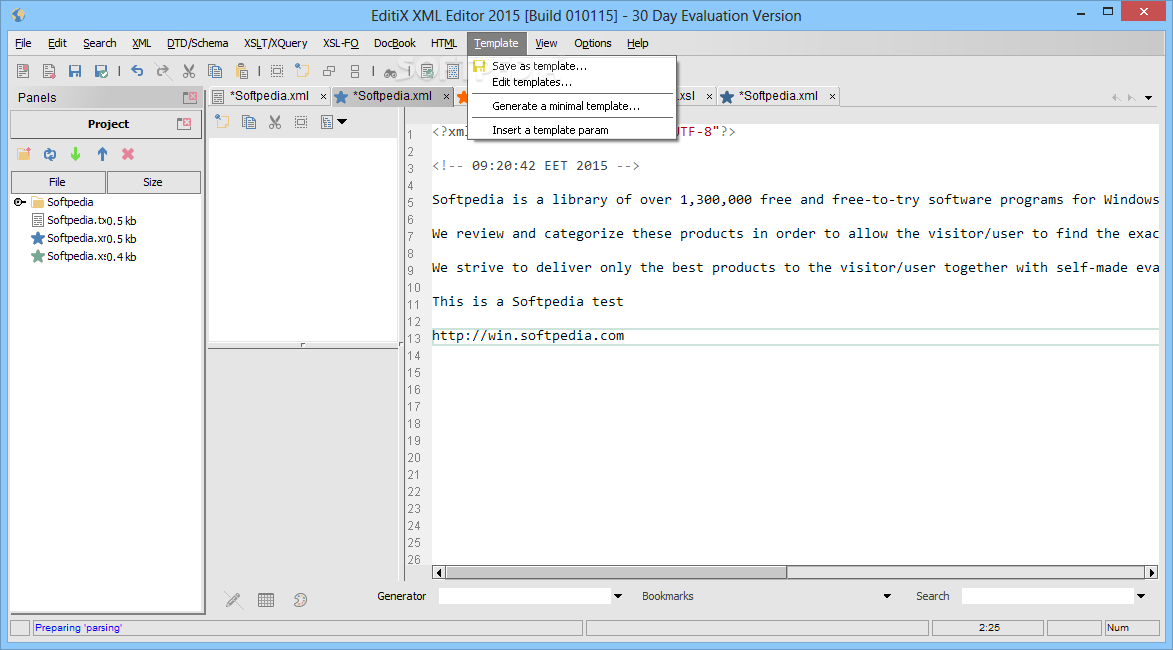The image size is (1173, 650).
Task: Click the blue up arrow icon
Action: point(102,154)
